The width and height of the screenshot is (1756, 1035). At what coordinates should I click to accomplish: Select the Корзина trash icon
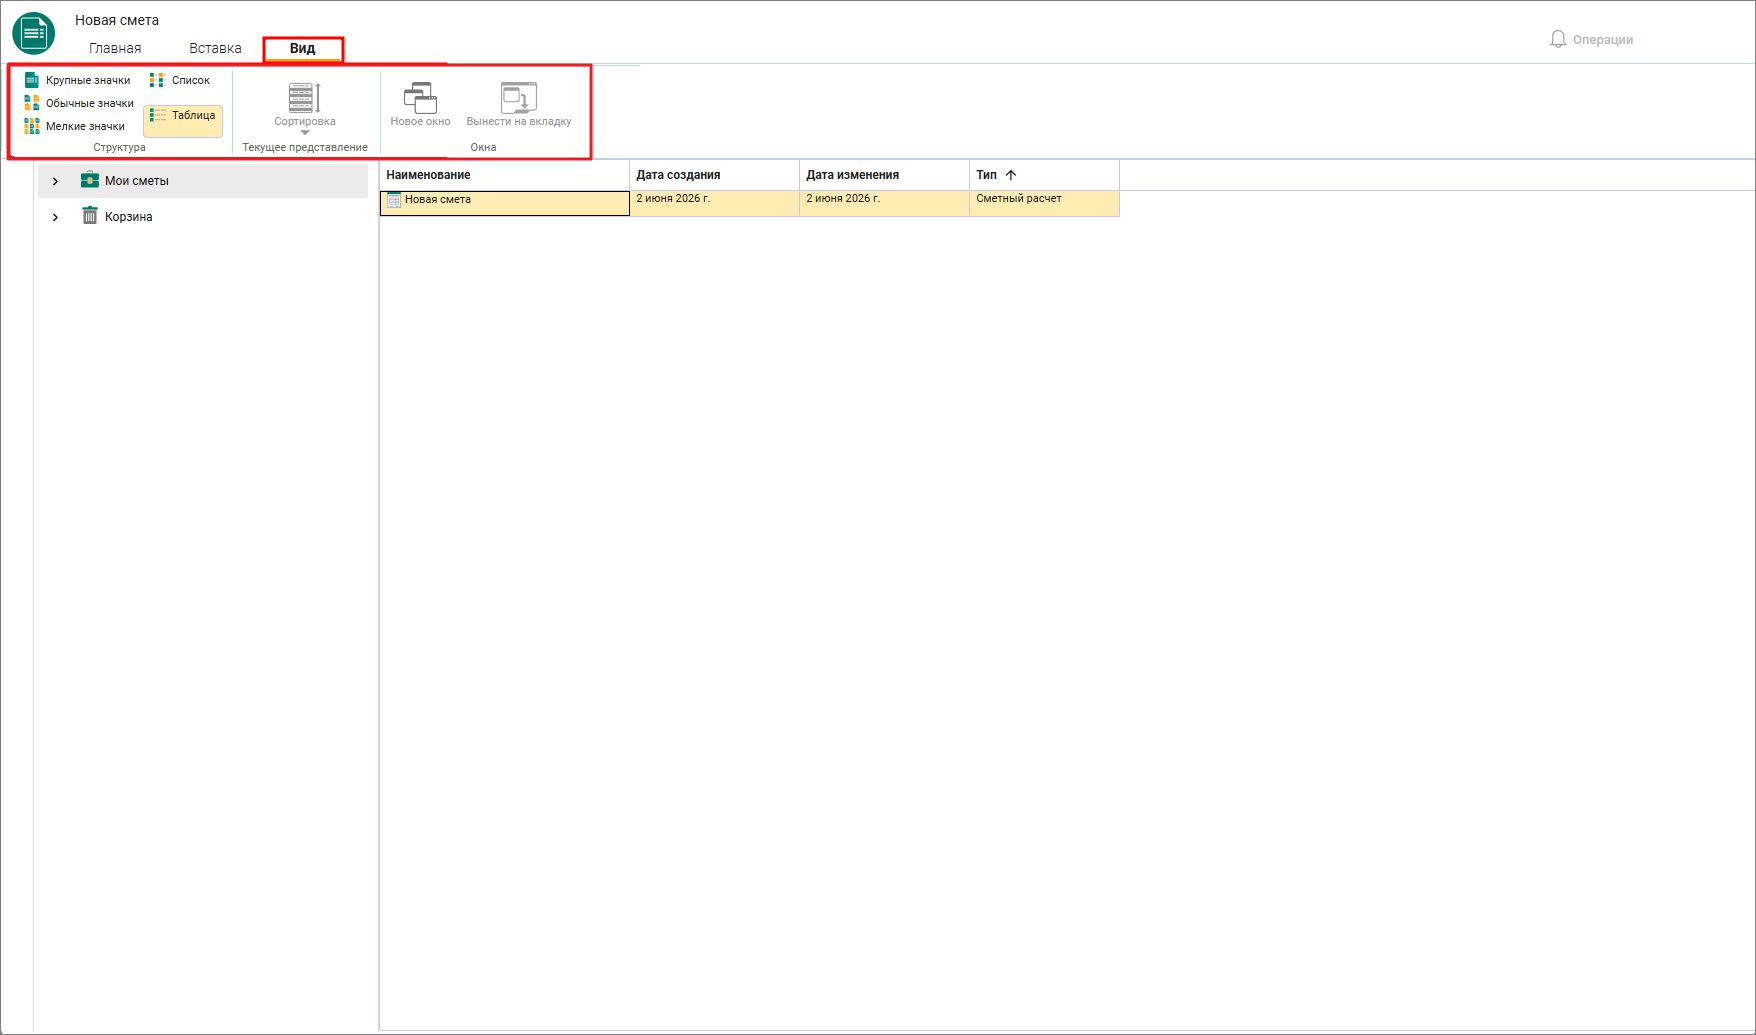click(90, 216)
